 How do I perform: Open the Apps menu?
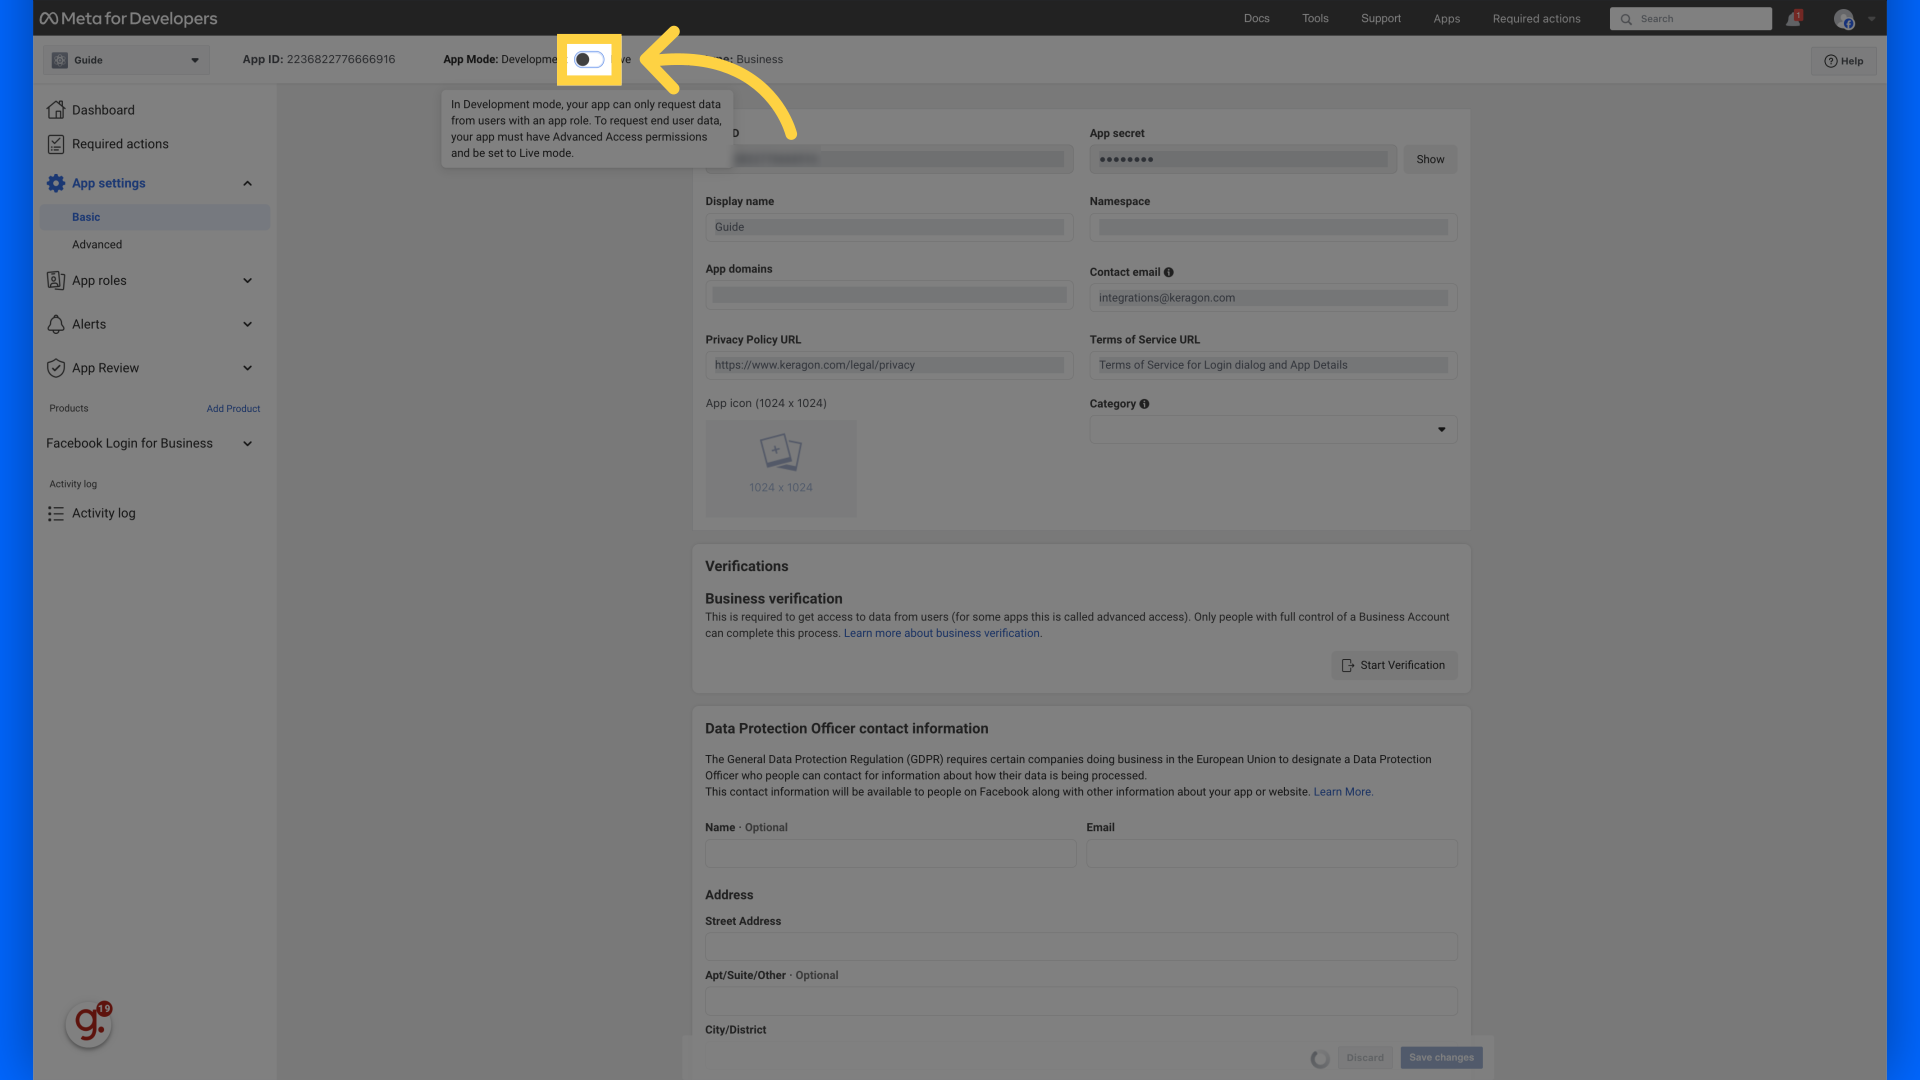pos(1446,19)
